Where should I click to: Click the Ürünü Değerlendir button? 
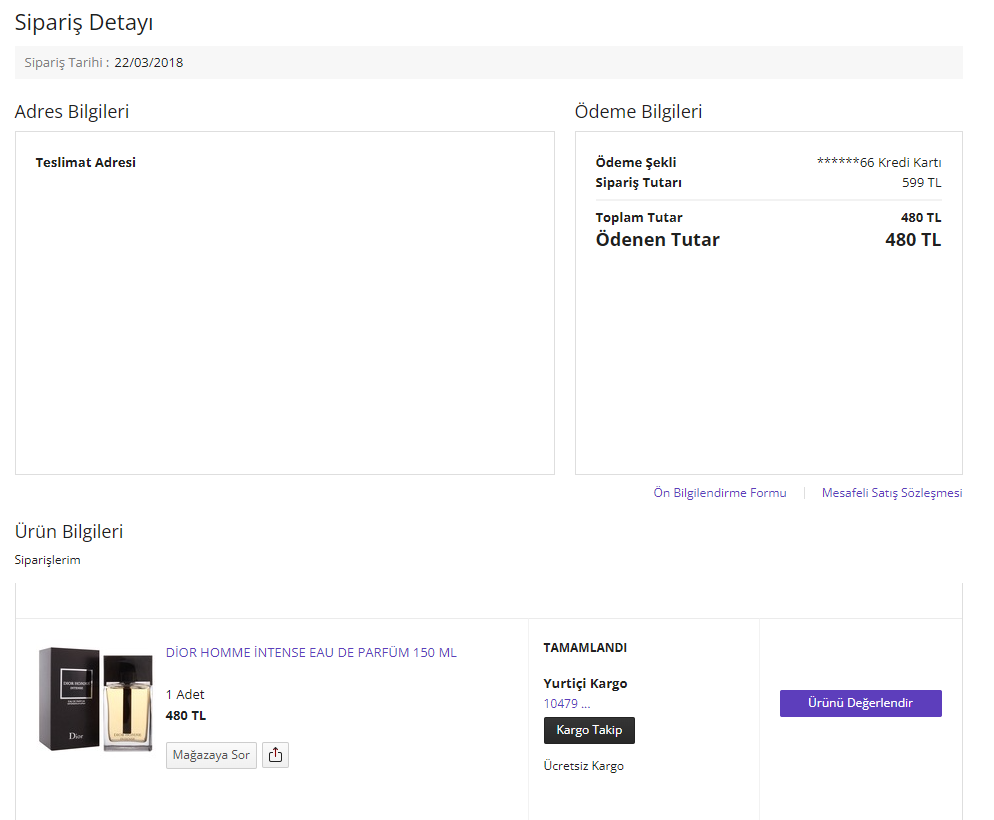pos(860,703)
